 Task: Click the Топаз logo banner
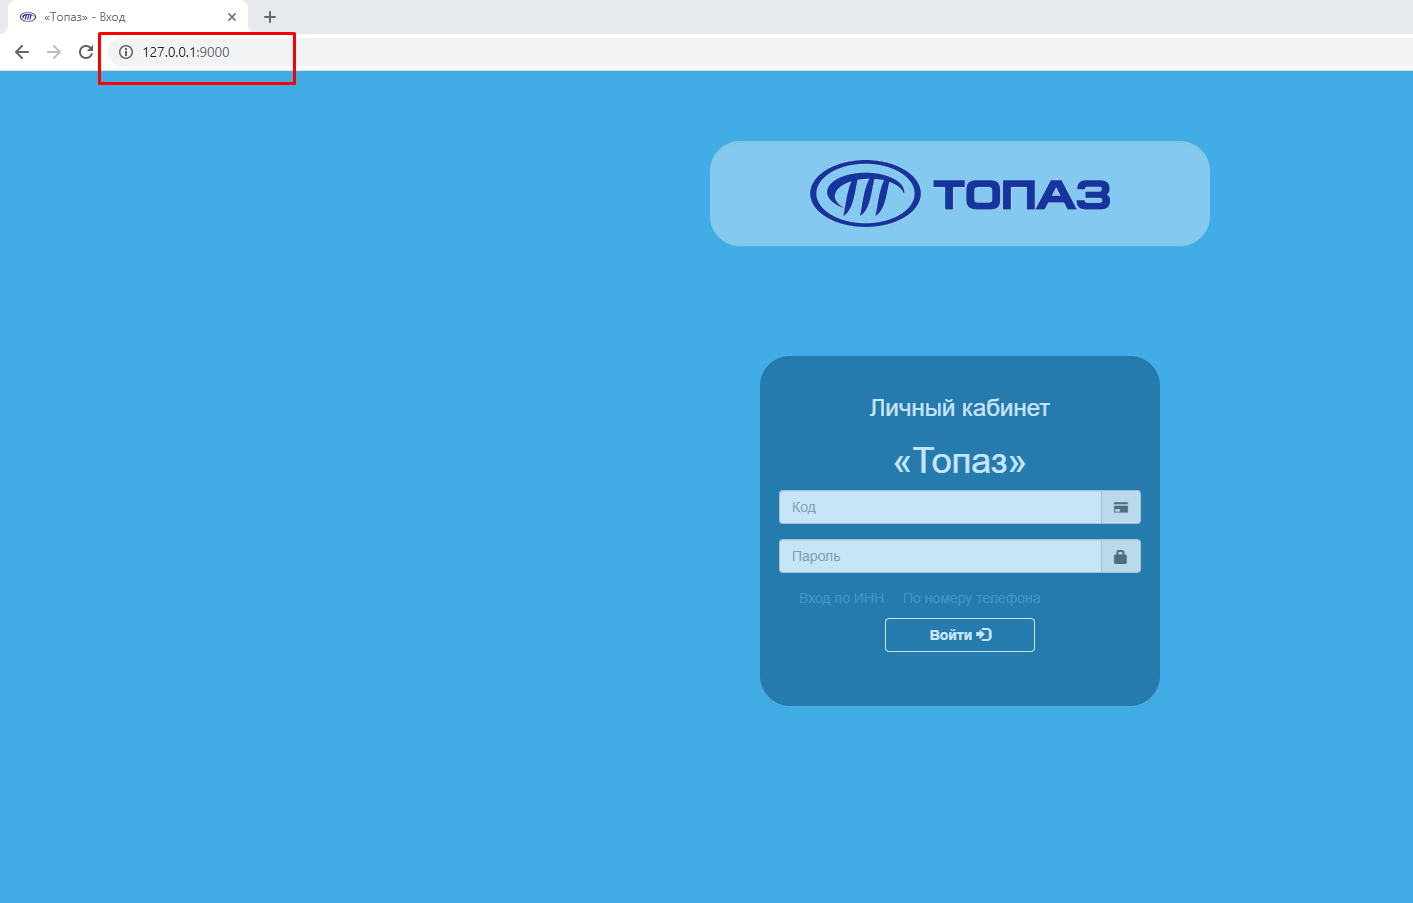pos(960,193)
